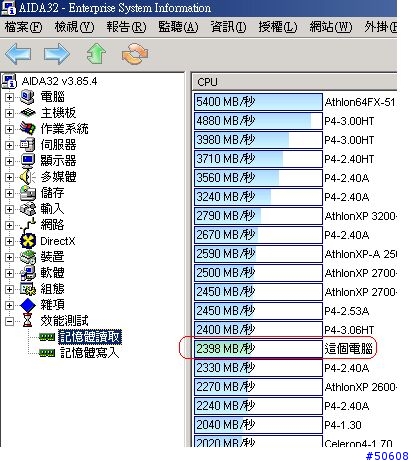Viewport: 411px width, 464px height.
Task: Open the 檢視(V) menu
Action: pos(75,27)
